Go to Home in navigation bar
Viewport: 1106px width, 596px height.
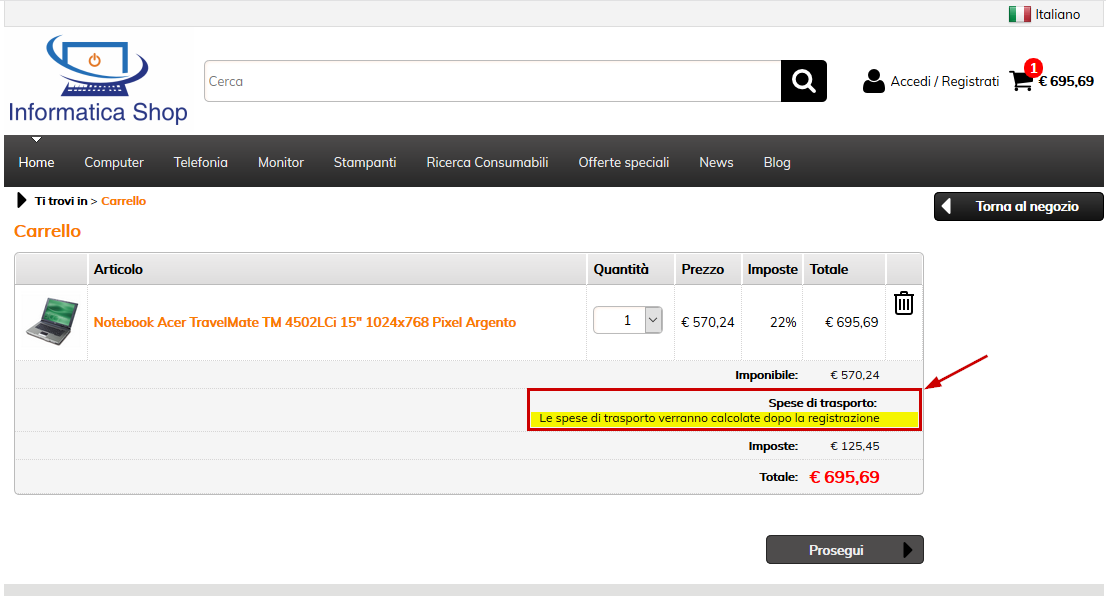(x=37, y=162)
